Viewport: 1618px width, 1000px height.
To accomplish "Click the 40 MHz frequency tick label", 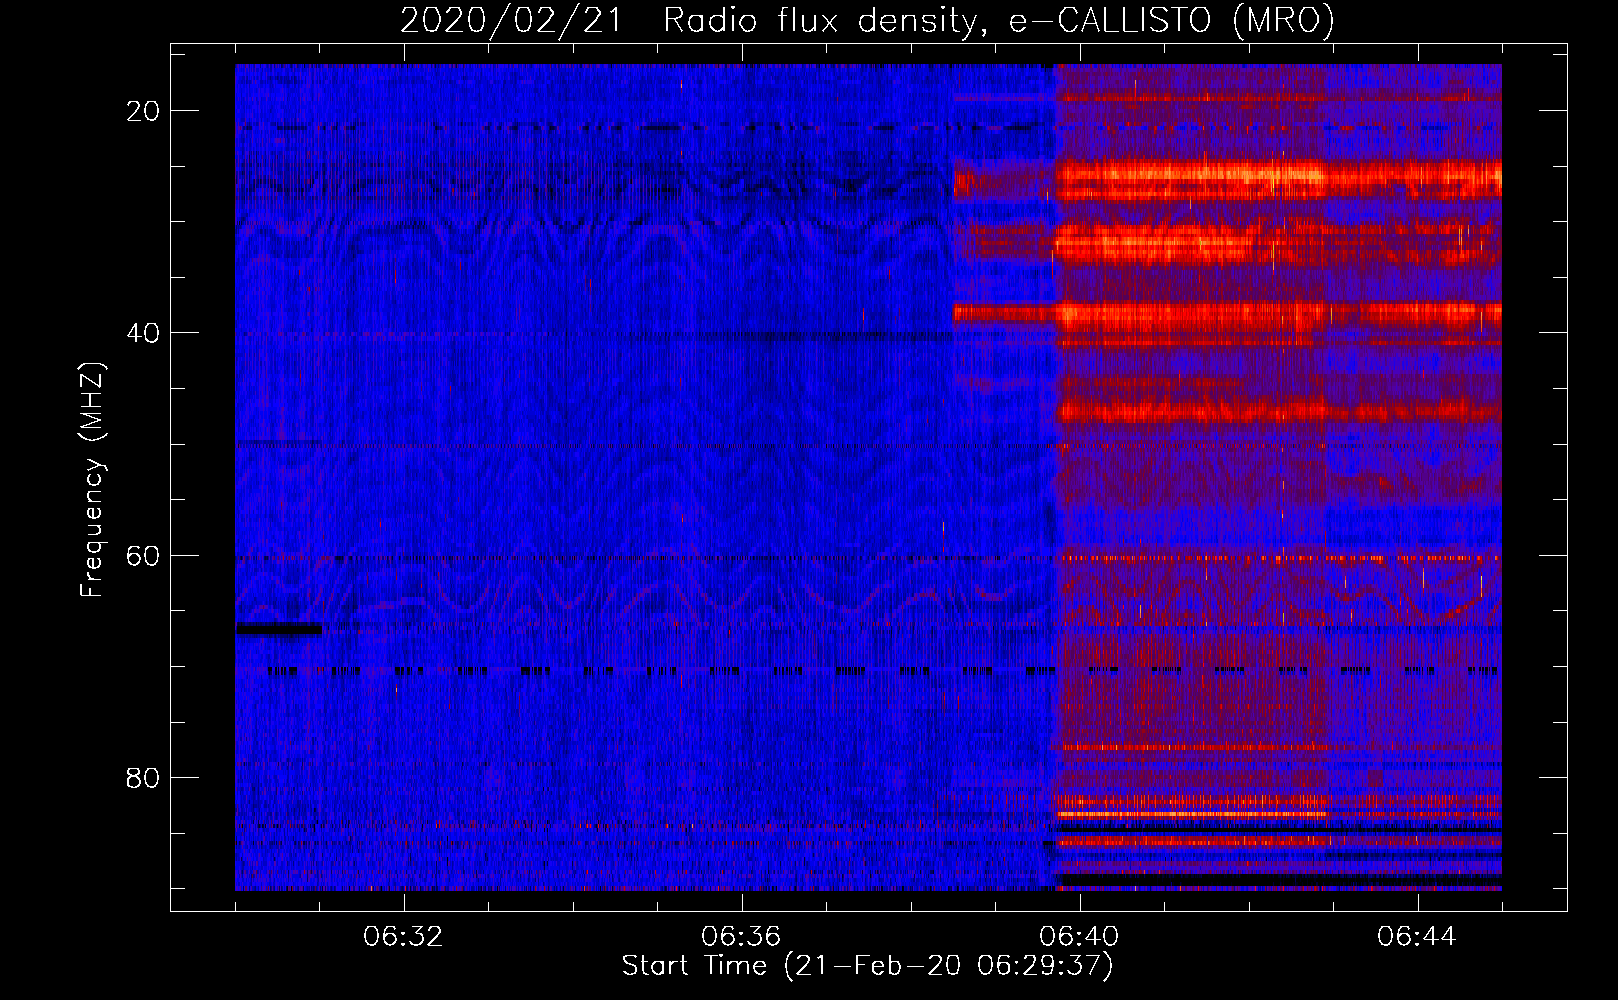I will (143, 333).
